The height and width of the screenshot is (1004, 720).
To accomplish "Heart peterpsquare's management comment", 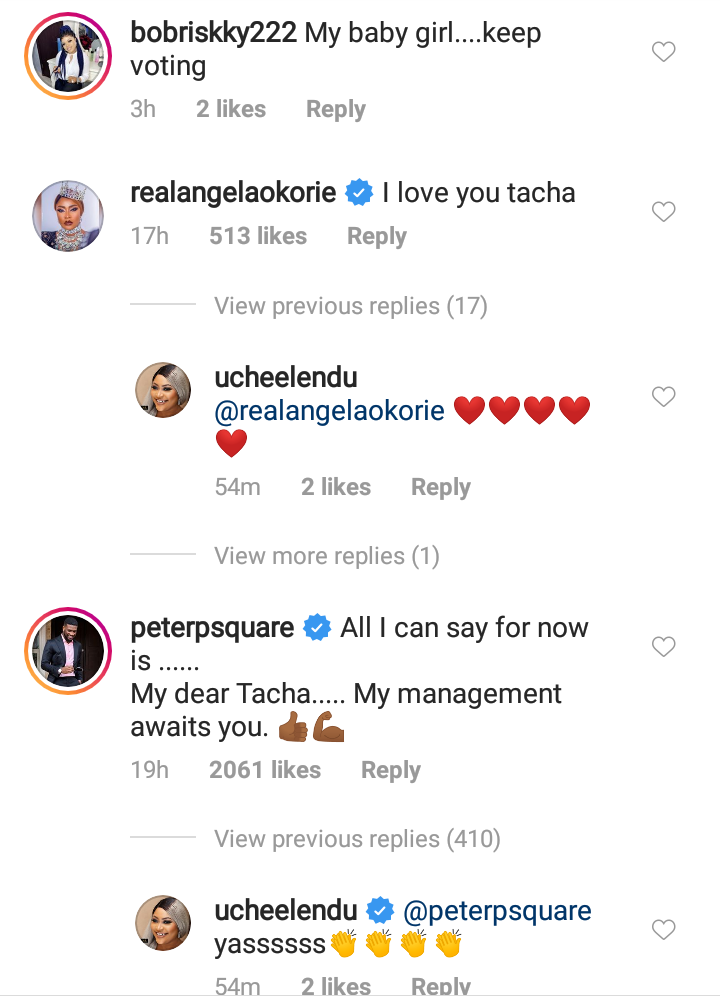I will [664, 647].
